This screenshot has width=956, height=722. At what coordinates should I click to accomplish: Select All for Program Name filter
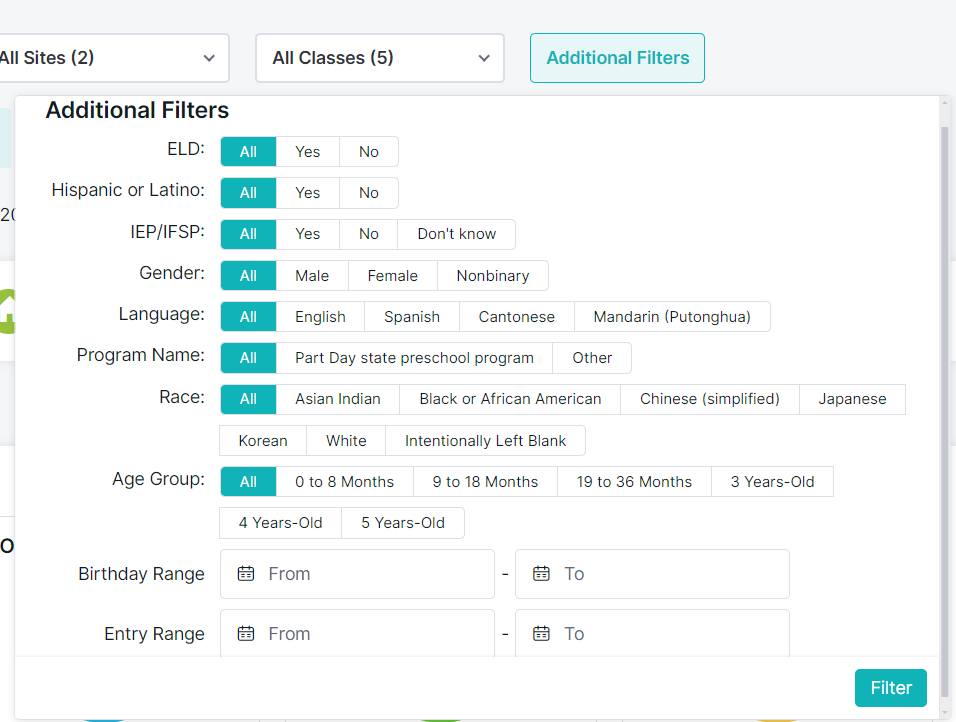click(x=248, y=358)
